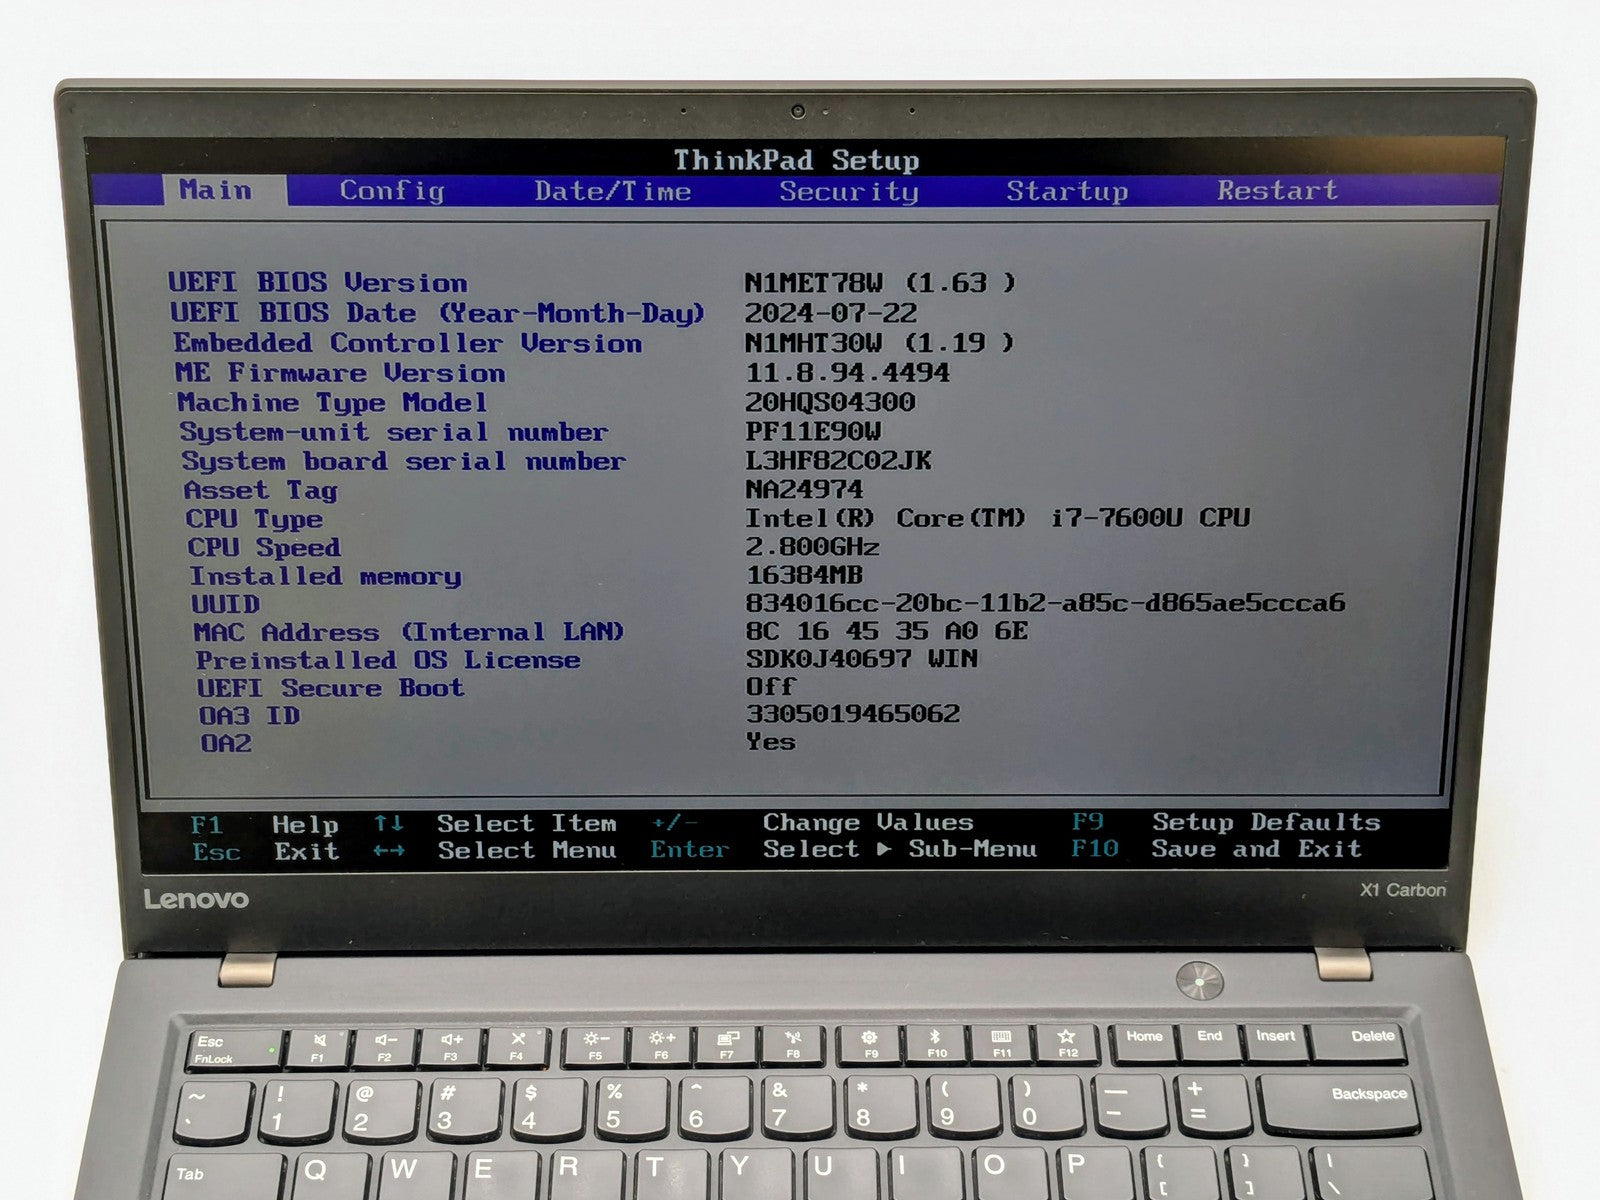Click the Secure Boot value Off
1600x1200 pixels.
coord(771,687)
